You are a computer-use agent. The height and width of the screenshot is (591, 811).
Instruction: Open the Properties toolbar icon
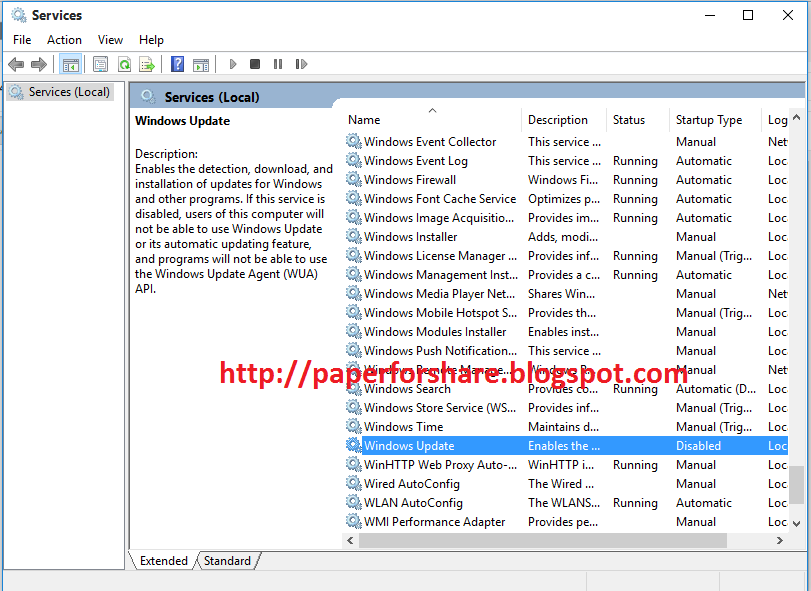coord(100,64)
